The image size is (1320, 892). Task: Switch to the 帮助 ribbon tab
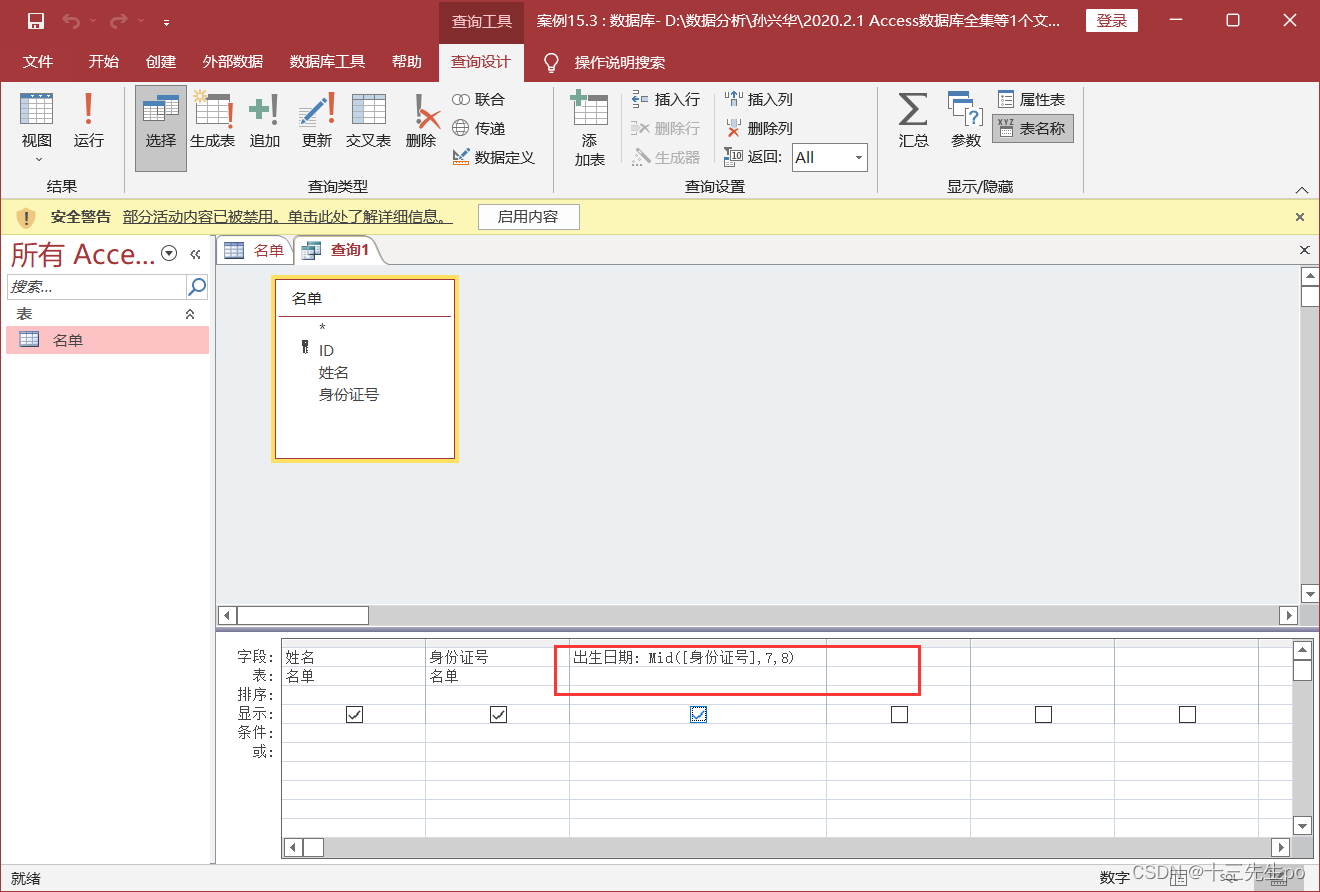[x=407, y=62]
